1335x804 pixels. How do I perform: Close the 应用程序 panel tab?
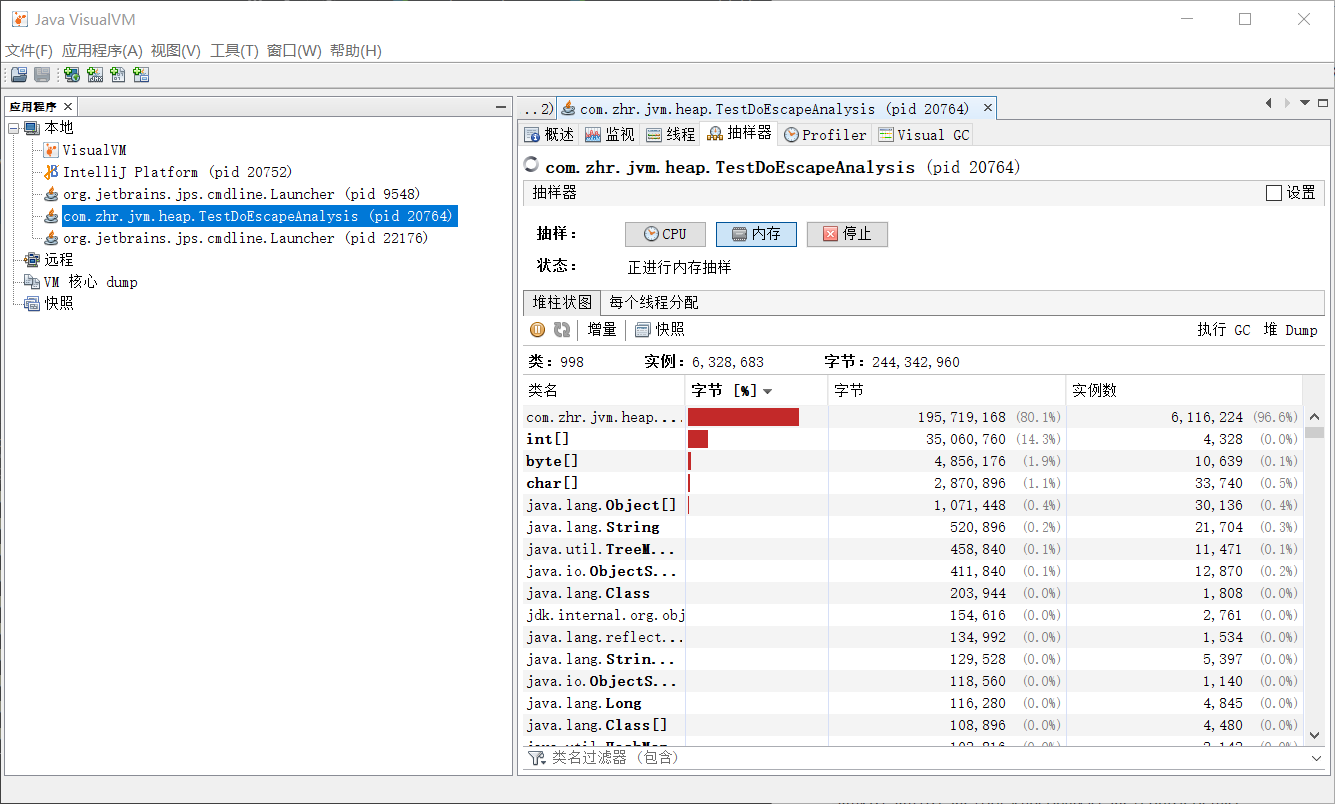point(68,107)
